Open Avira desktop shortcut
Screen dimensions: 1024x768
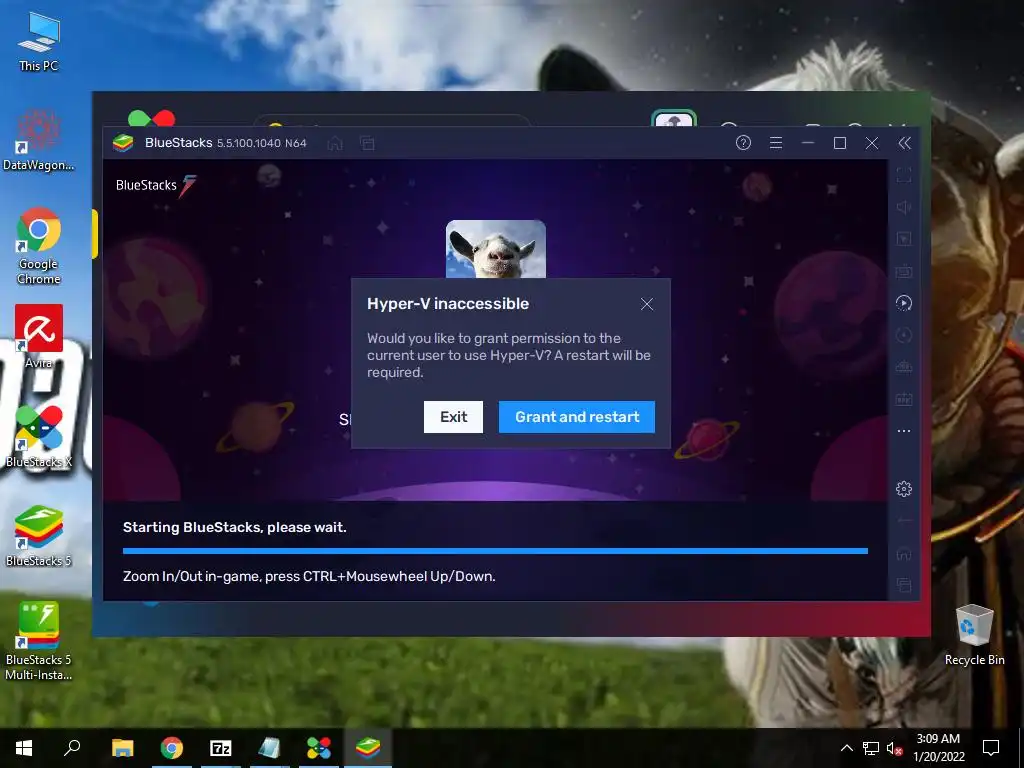point(39,336)
